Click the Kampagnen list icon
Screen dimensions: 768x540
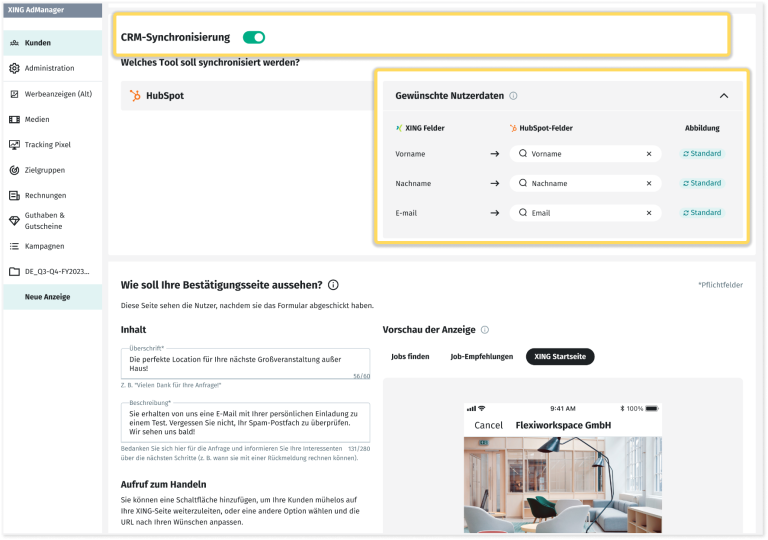[15, 246]
